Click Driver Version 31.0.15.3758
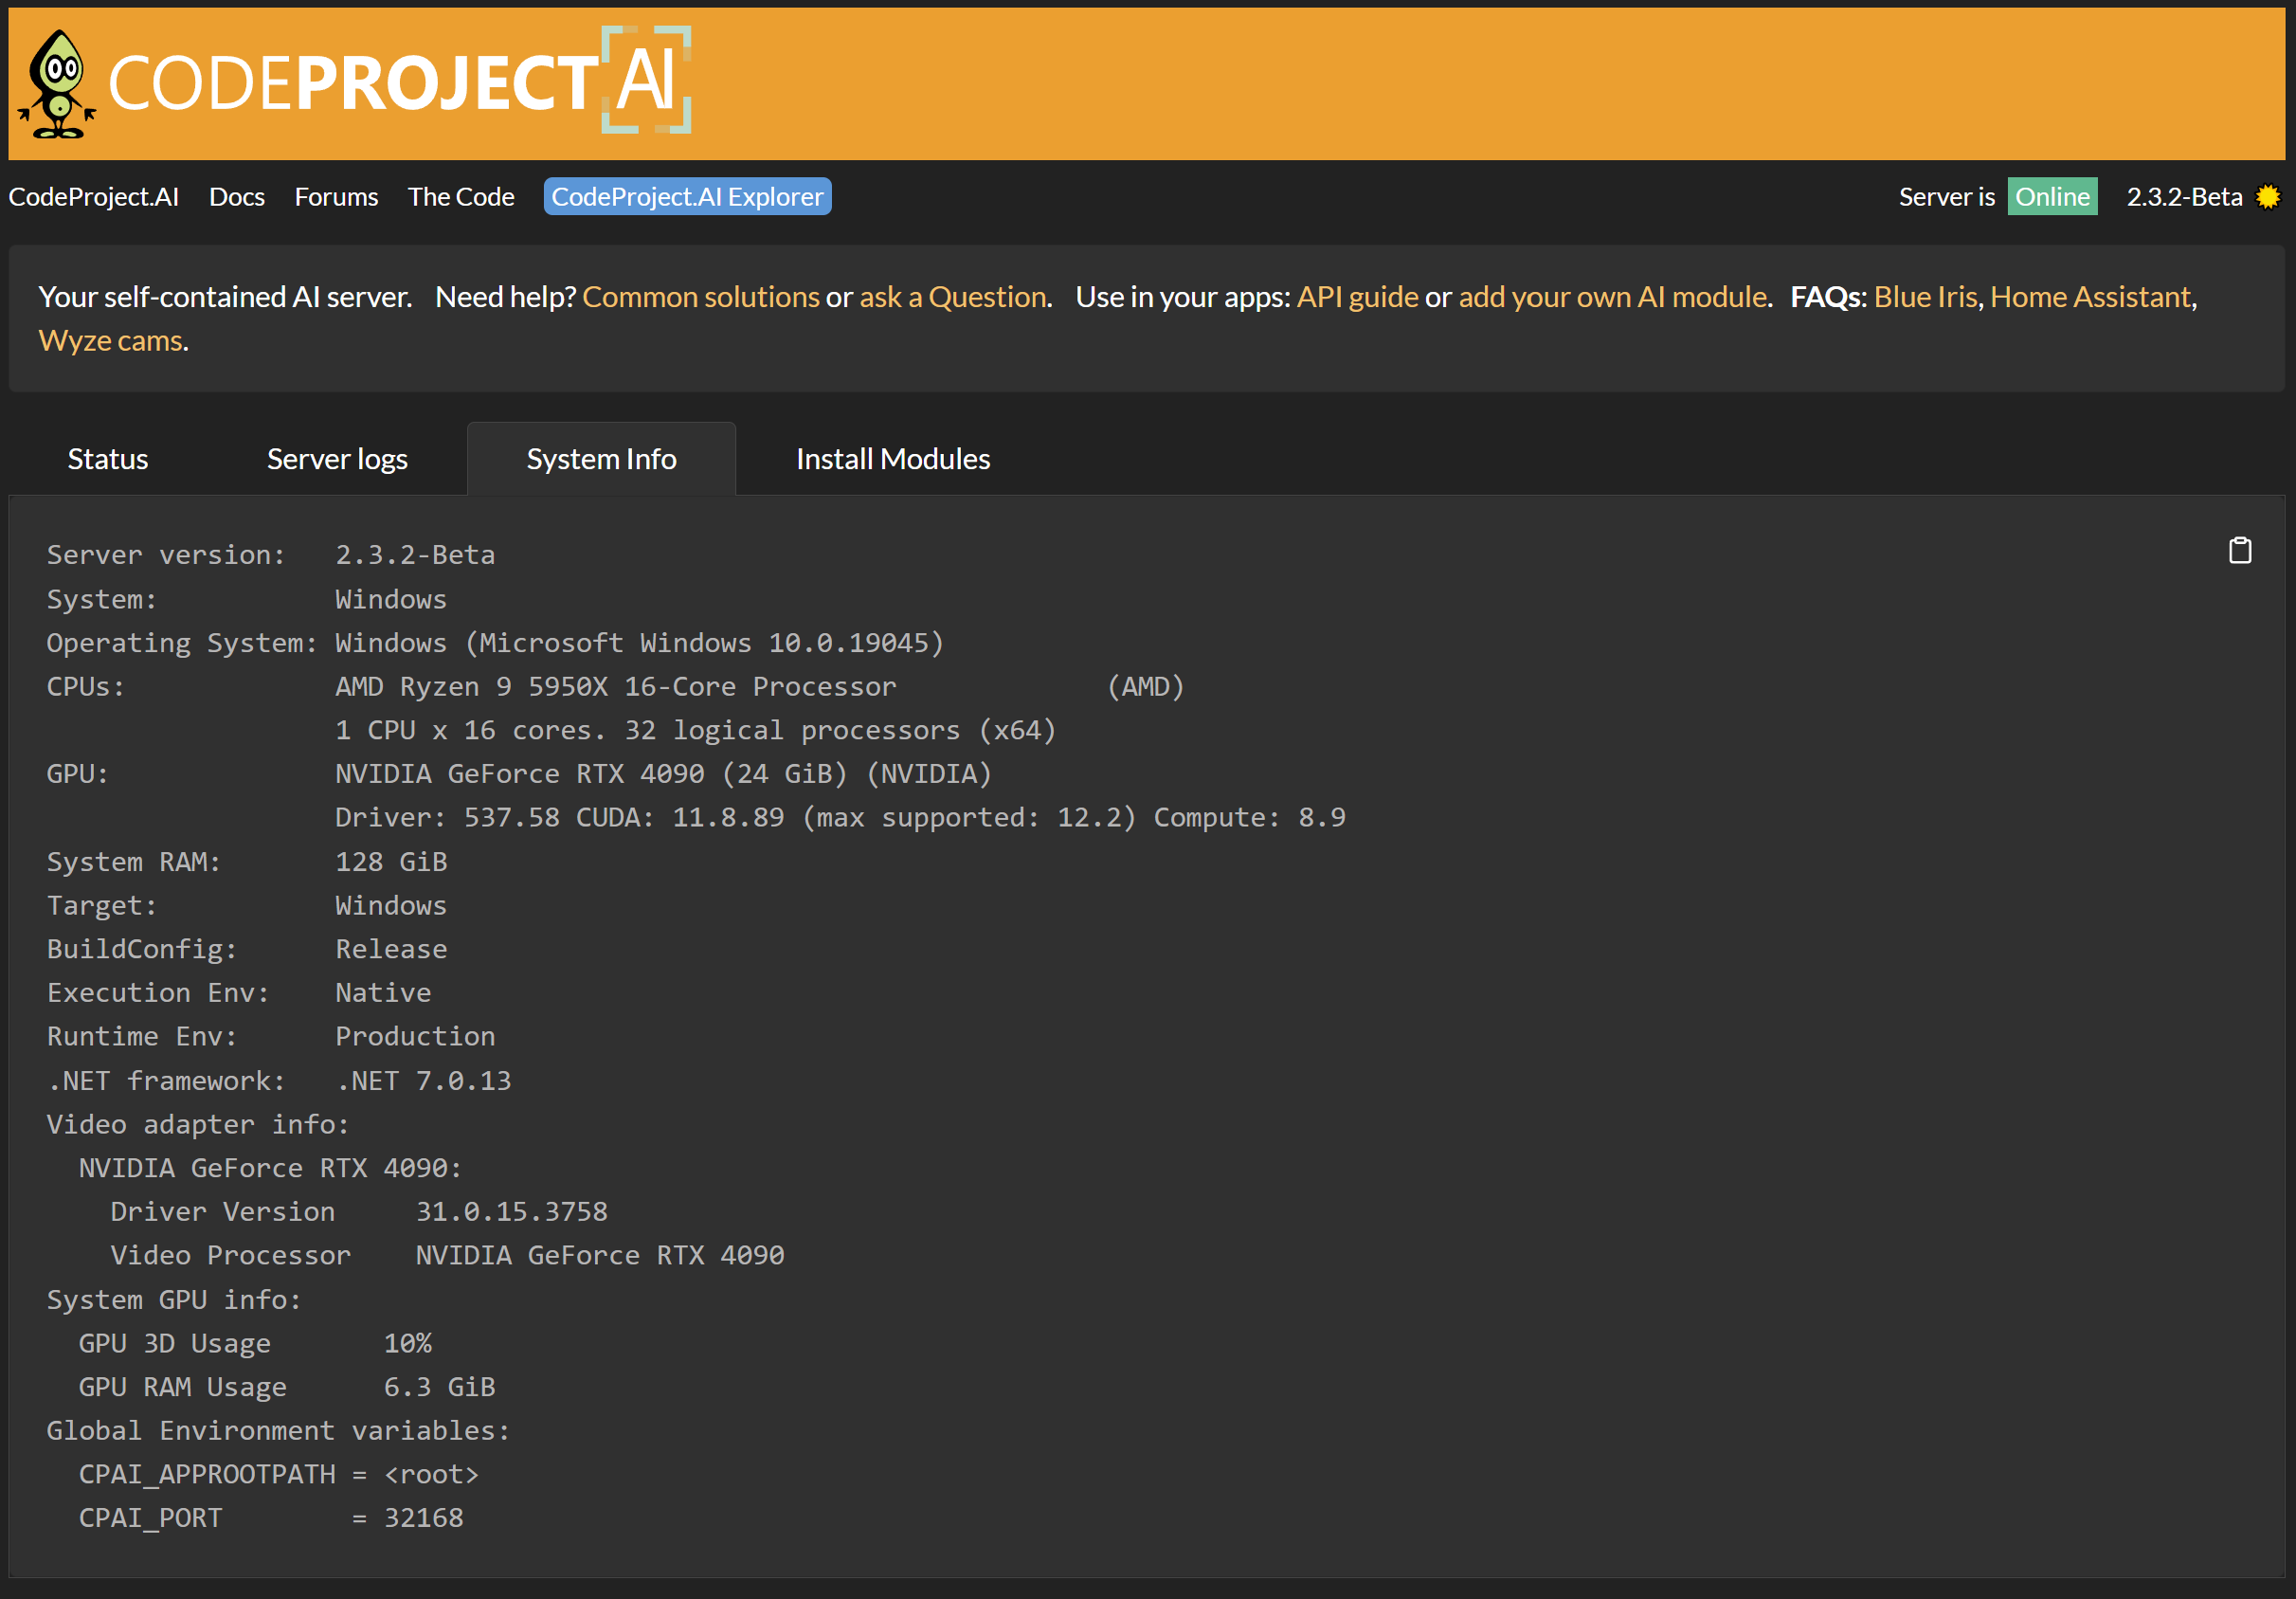The height and width of the screenshot is (1599, 2296). [x=359, y=1212]
